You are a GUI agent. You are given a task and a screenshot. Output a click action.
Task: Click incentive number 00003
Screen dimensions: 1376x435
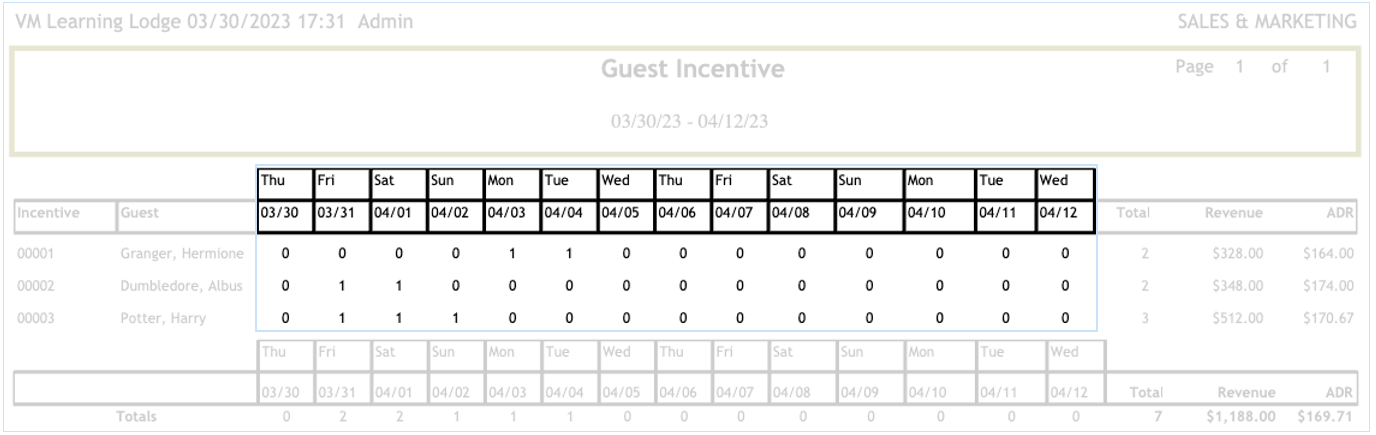[x=35, y=319]
